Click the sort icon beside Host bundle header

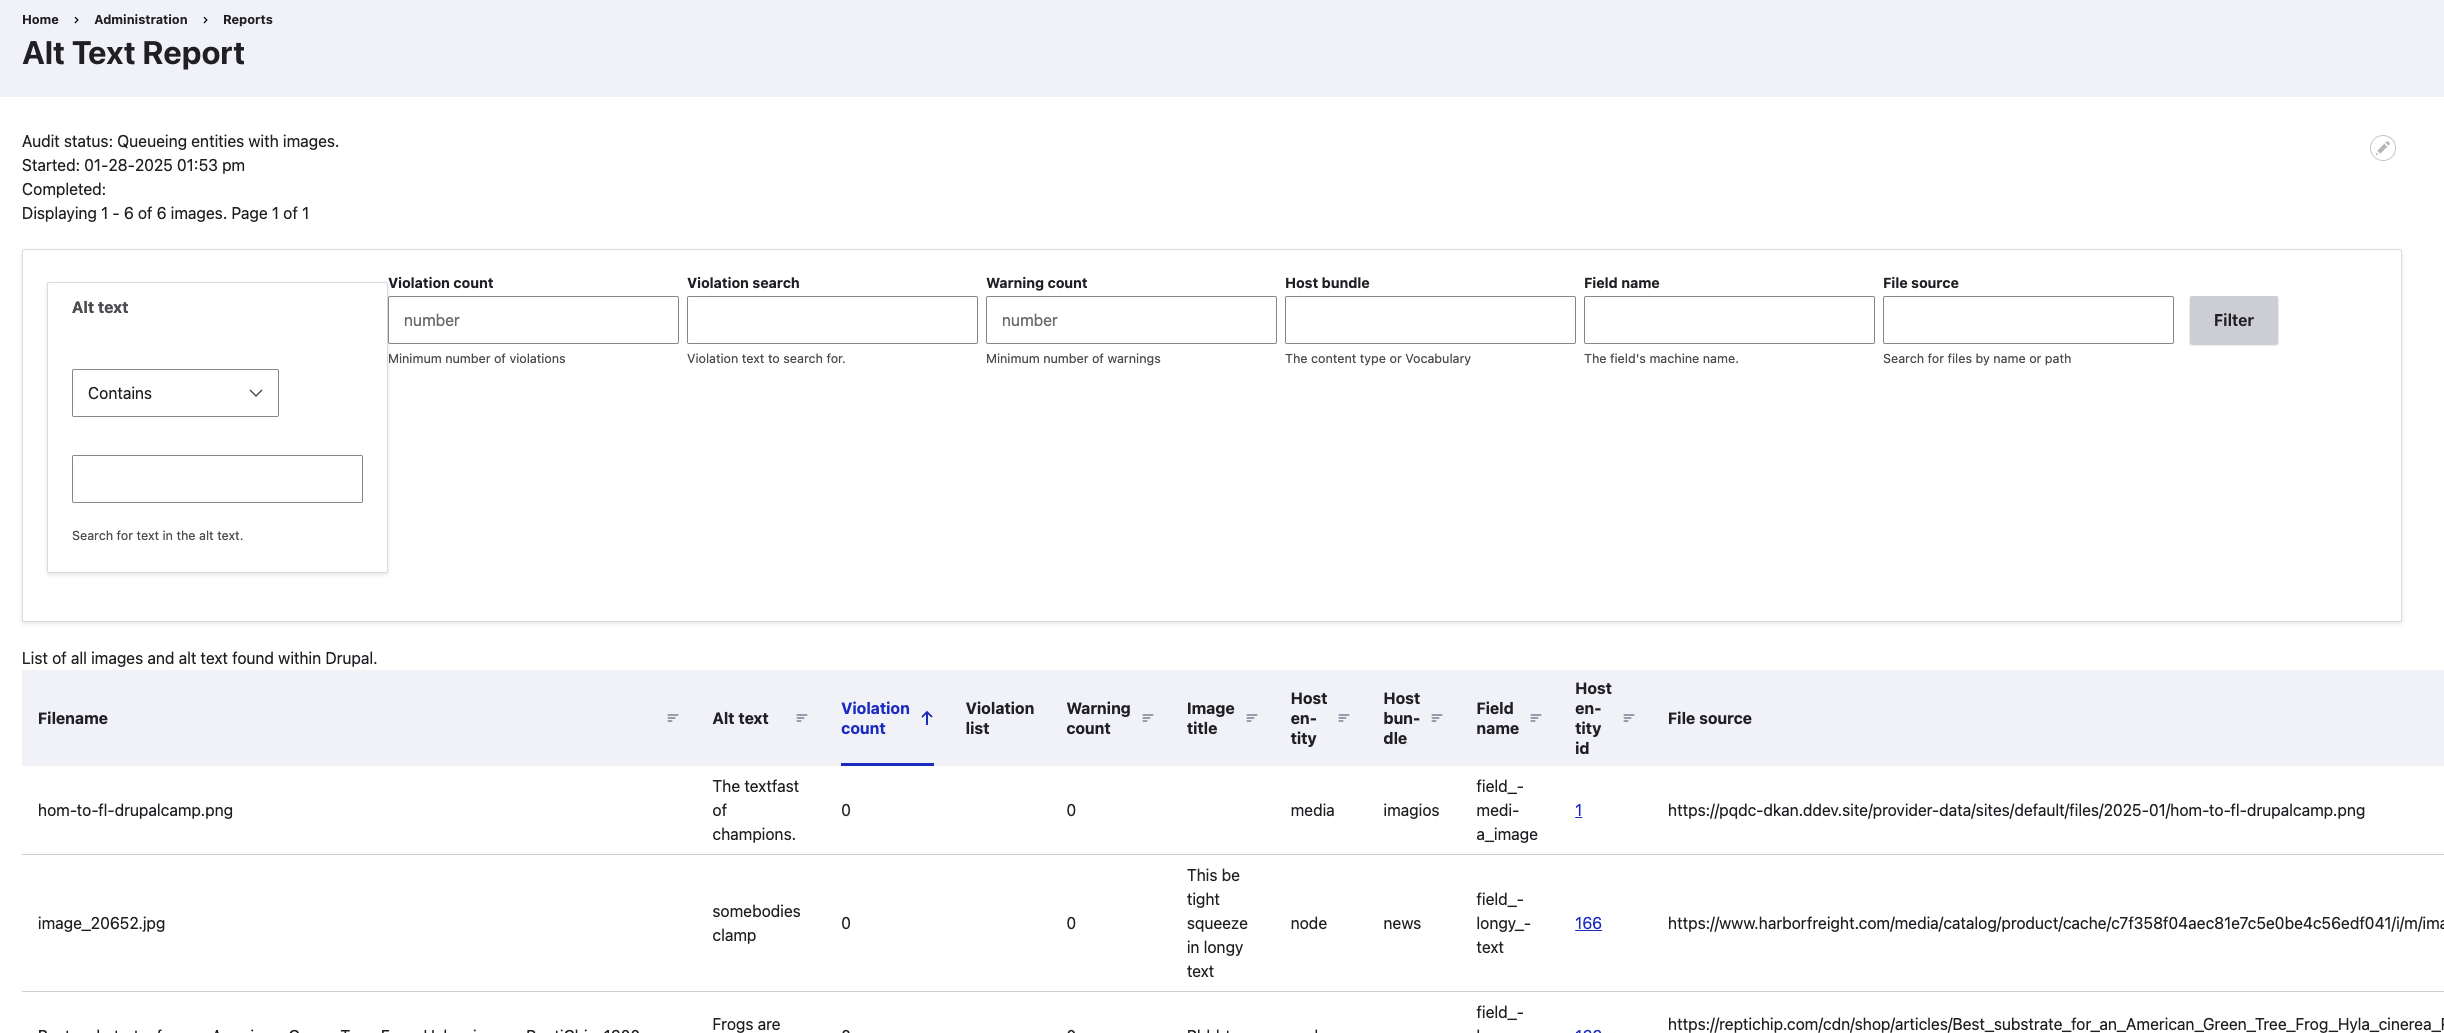(x=1436, y=718)
